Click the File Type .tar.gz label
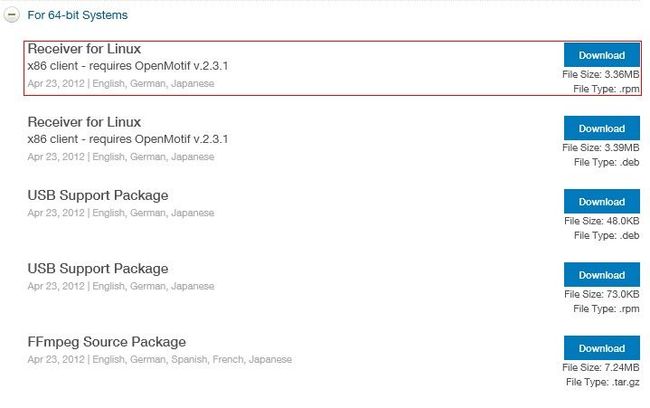Screen dimensions: 650x408 pyautogui.click(x=603, y=382)
